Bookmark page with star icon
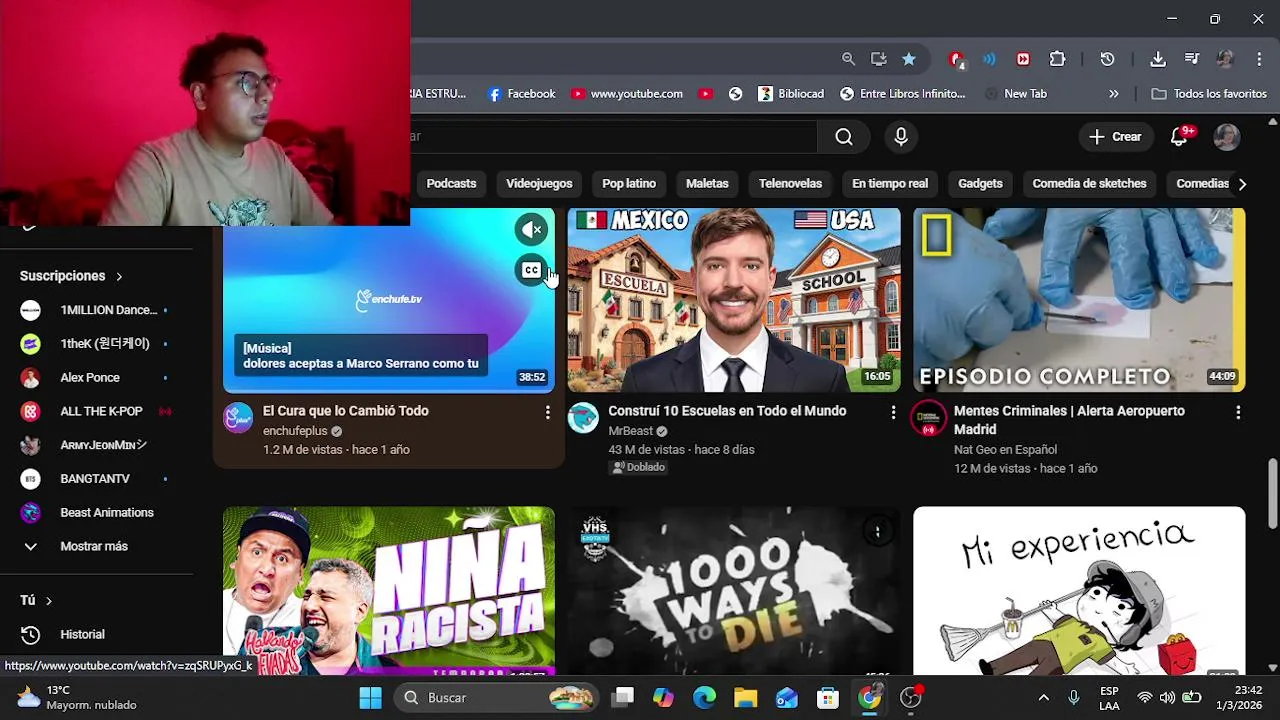This screenshot has height=720, width=1280. [909, 59]
